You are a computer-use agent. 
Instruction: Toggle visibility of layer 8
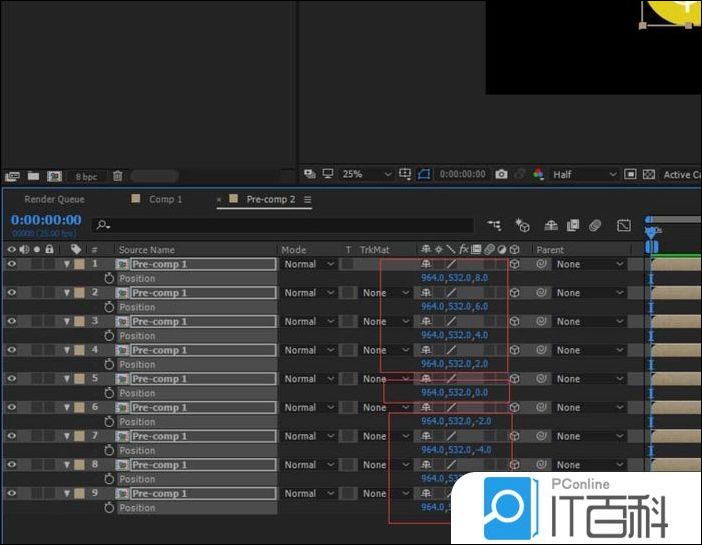12,464
